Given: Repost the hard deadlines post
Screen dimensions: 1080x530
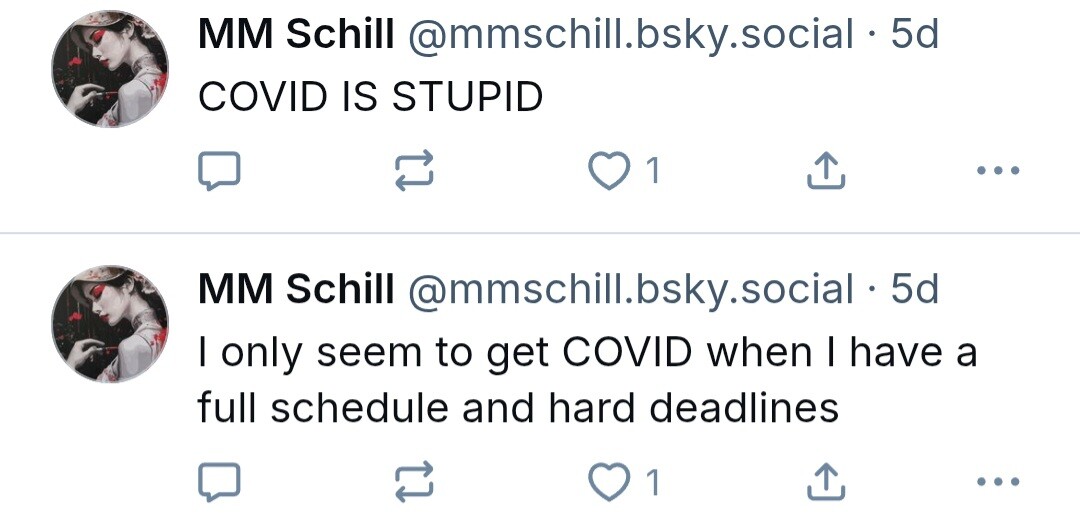Looking at the screenshot, I should [x=414, y=481].
